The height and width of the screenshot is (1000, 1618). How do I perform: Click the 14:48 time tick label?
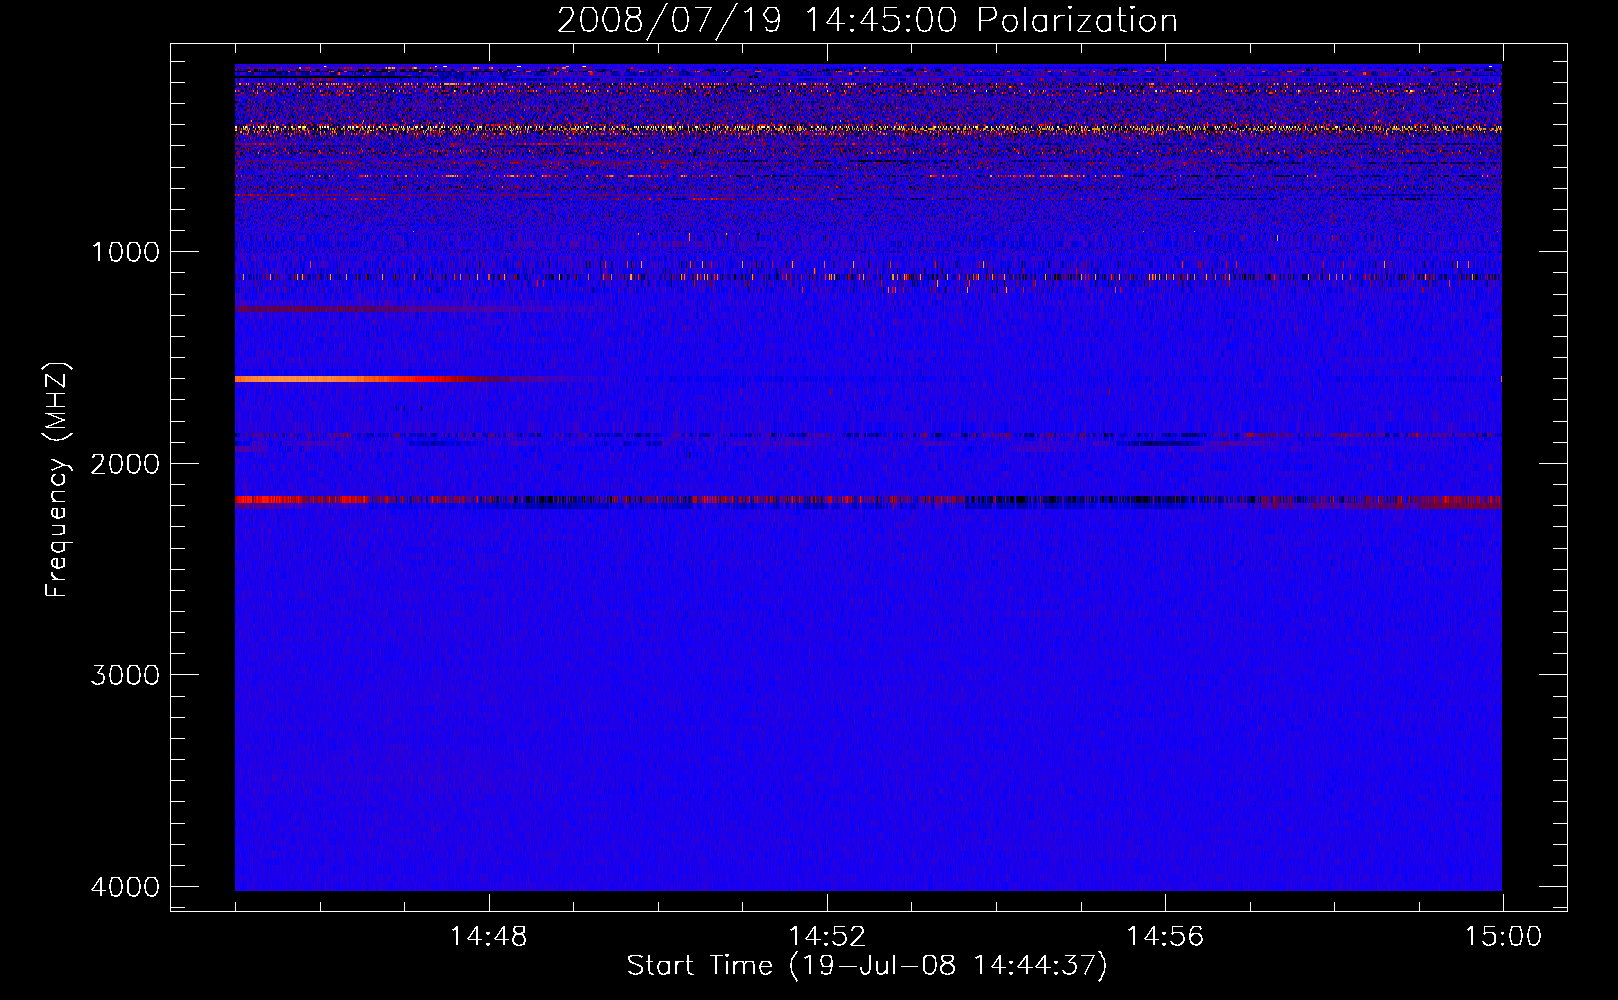(x=489, y=937)
